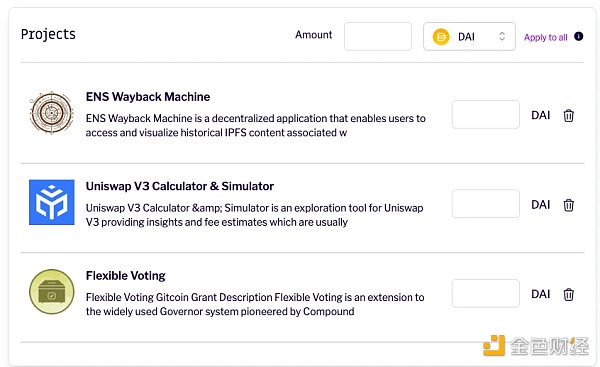Click the Projects heading
The height and width of the screenshot is (367, 600).
(x=48, y=34)
